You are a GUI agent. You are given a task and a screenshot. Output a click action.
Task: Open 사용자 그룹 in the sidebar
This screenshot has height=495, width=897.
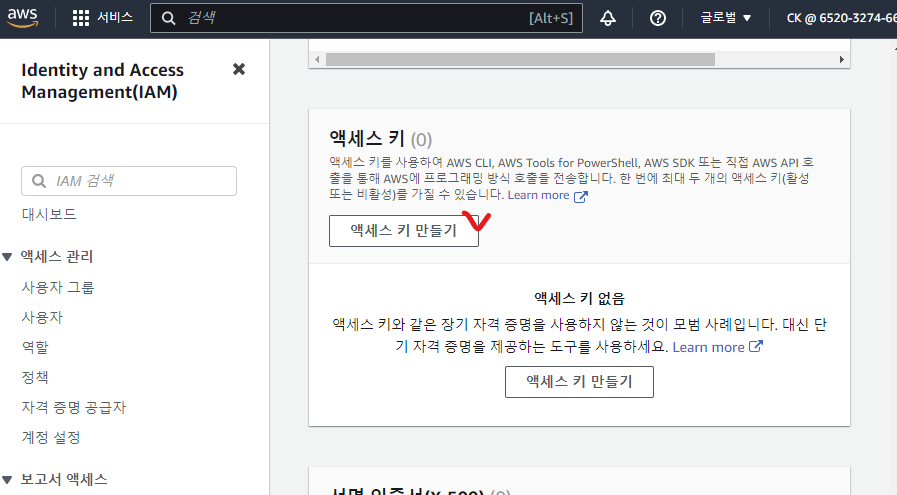coord(58,287)
